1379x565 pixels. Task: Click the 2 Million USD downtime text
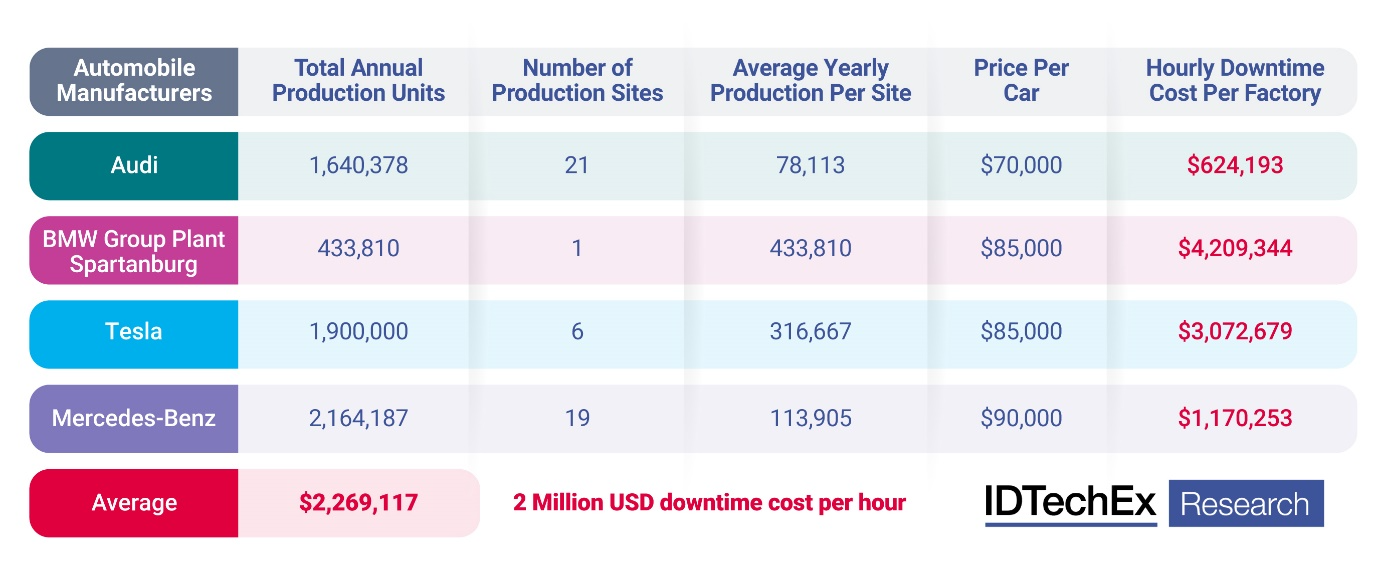[709, 503]
